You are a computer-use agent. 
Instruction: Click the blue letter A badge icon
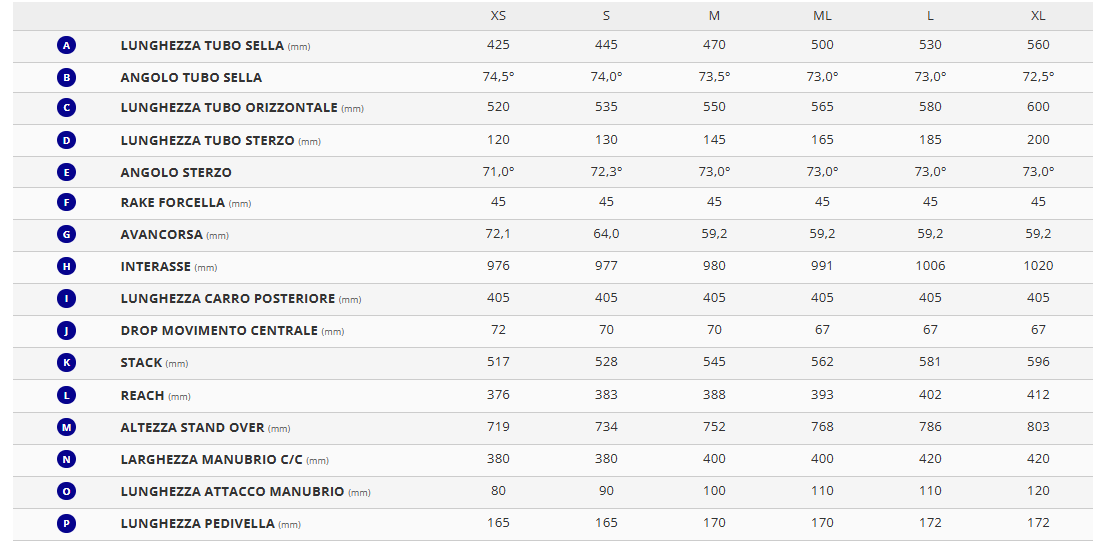coord(66,46)
